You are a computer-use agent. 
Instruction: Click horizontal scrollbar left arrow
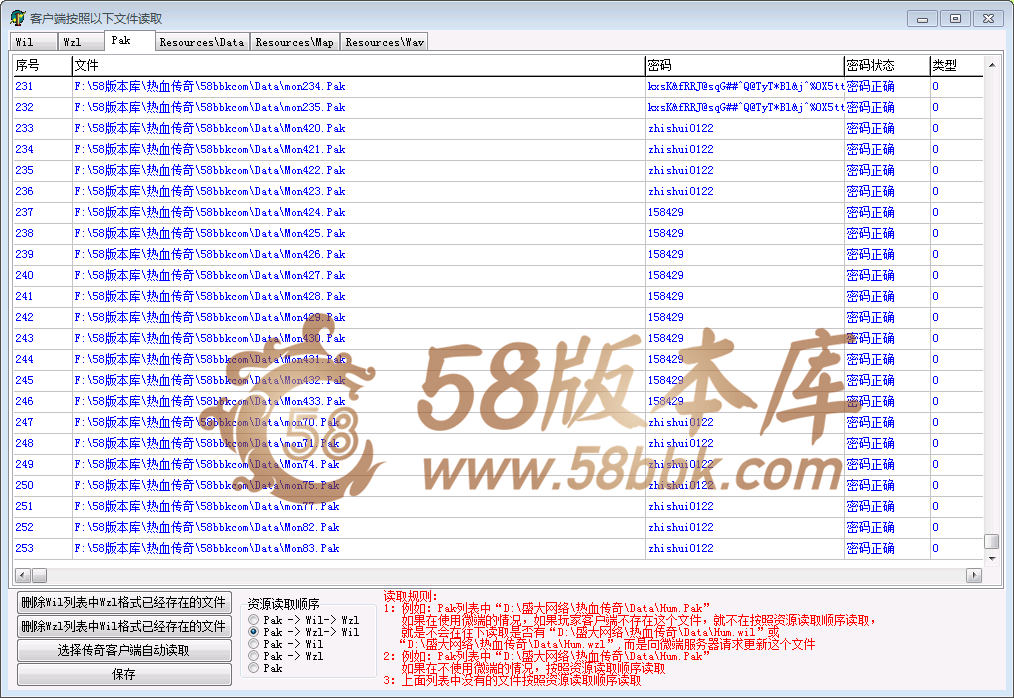pyautogui.click(x=23, y=575)
